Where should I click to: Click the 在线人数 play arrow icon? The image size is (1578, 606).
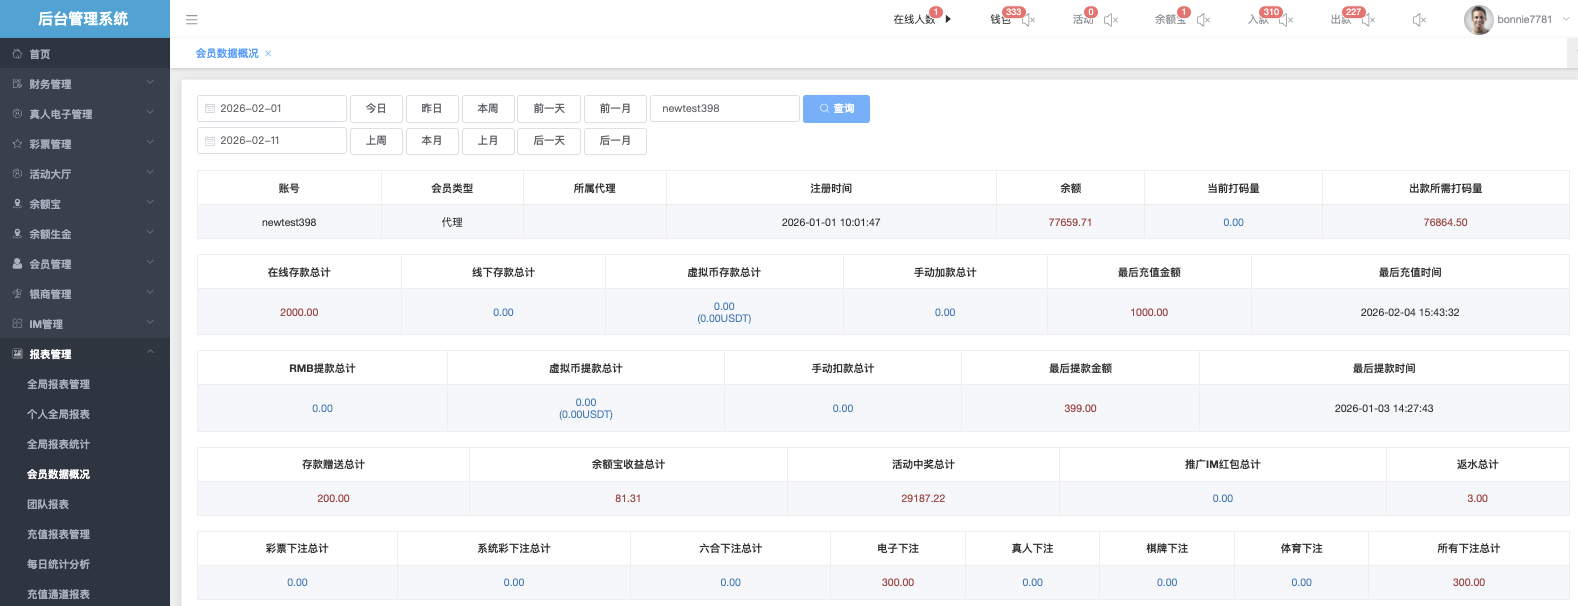(x=948, y=19)
